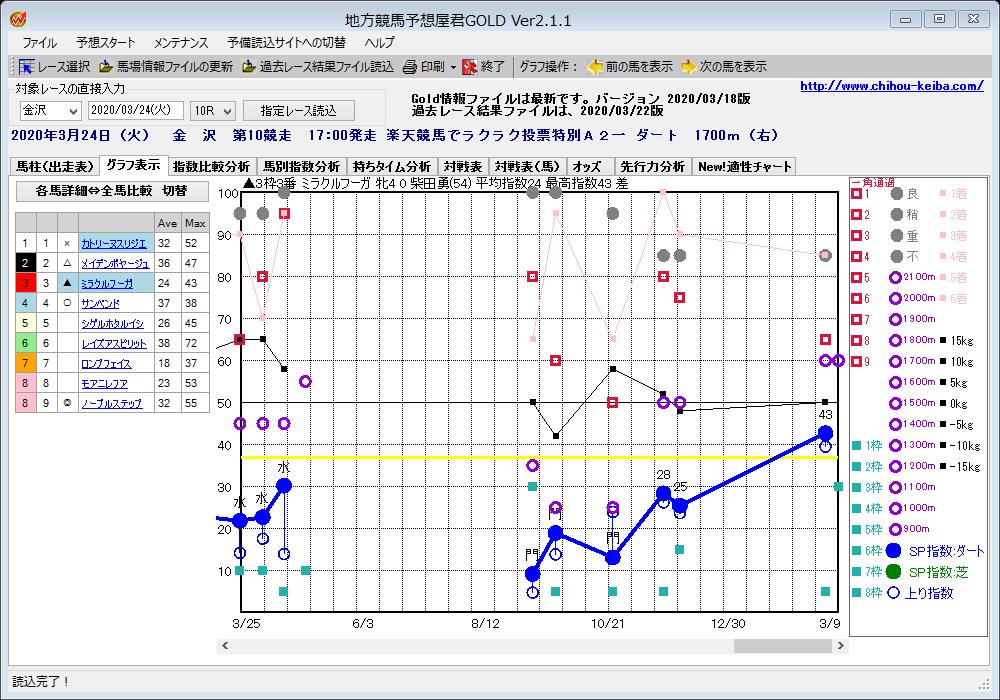Click the 2100m purple ring legend icon

coord(895,277)
